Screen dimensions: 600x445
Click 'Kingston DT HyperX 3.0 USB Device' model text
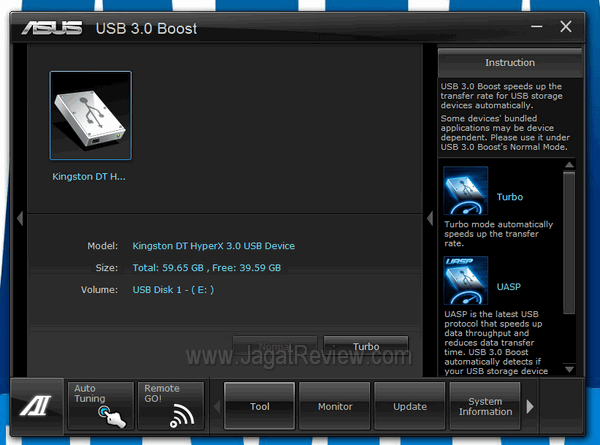pos(214,246)
